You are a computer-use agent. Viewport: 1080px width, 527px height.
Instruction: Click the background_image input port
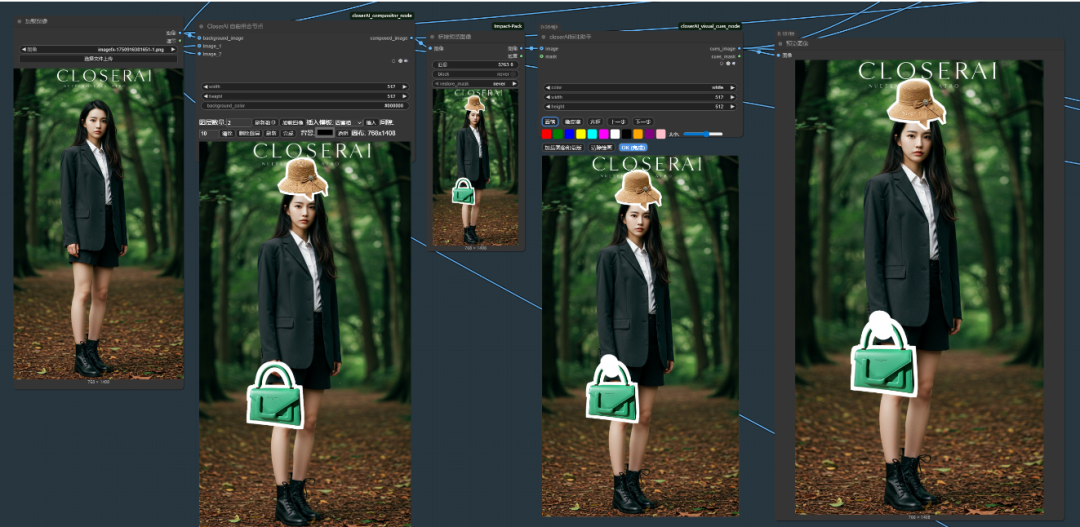199,38
